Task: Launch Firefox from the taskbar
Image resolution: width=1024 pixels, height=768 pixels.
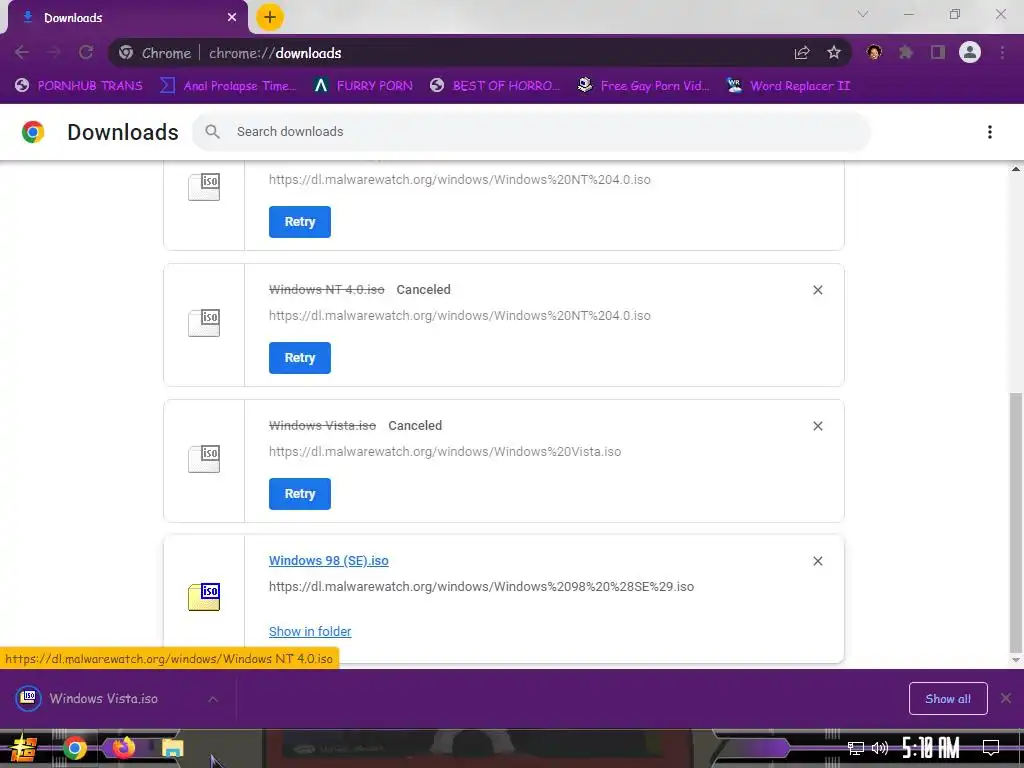Action: [x=123, y=747]
